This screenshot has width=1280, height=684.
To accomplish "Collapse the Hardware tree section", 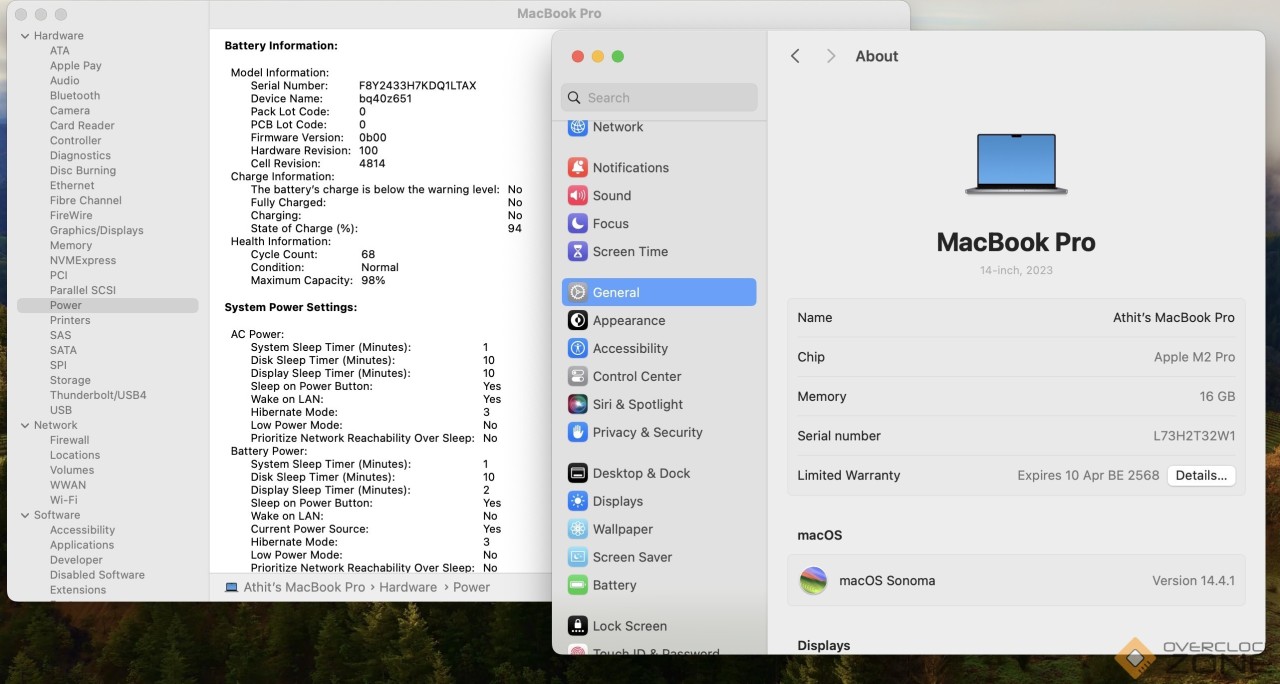I will click(x=24, y=36).
